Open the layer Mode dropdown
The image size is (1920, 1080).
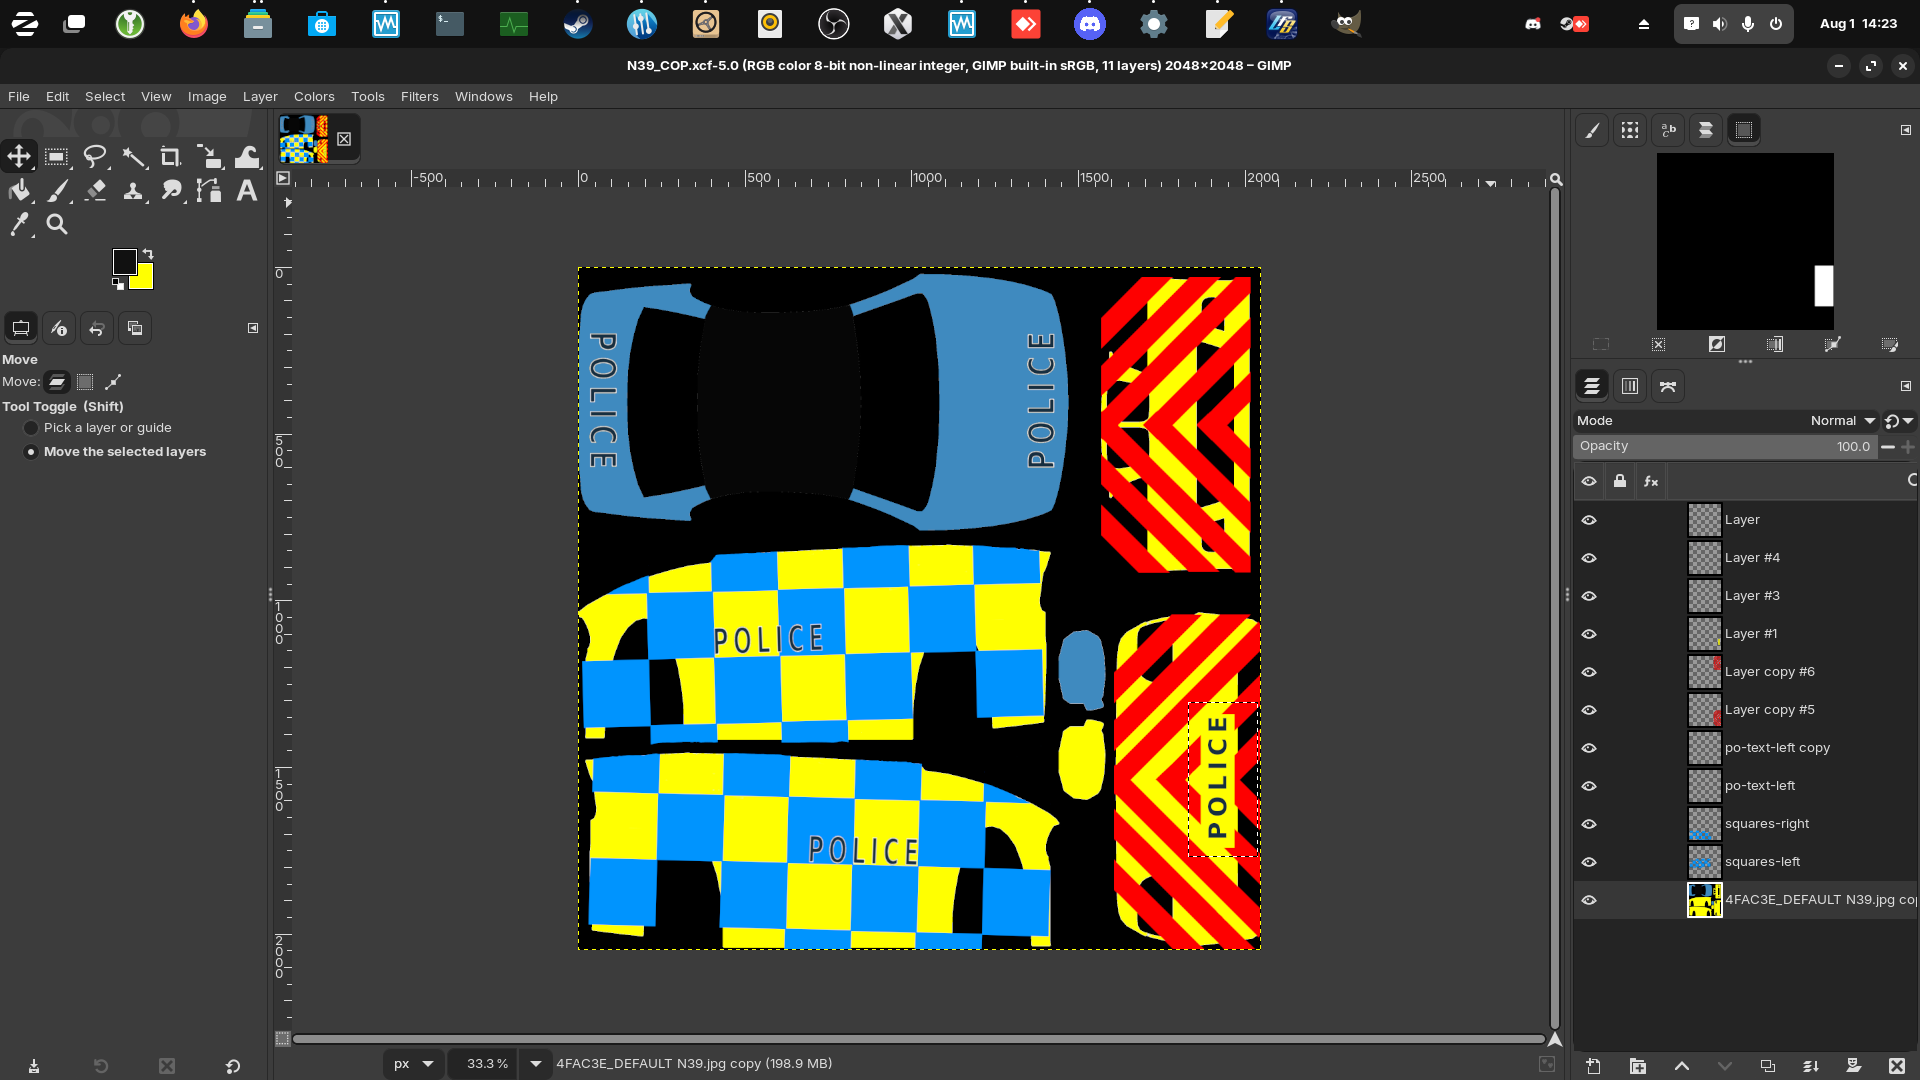[1843, 421]
